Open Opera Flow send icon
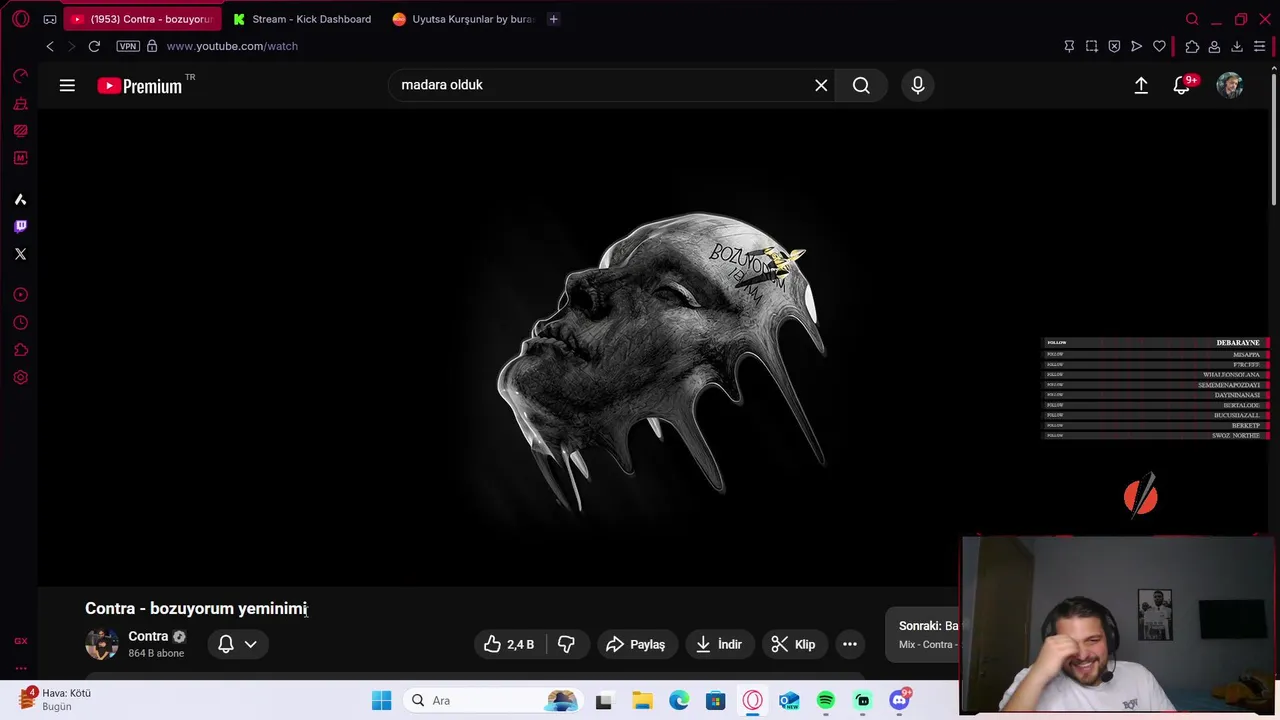 click(x=1137, y=46)
